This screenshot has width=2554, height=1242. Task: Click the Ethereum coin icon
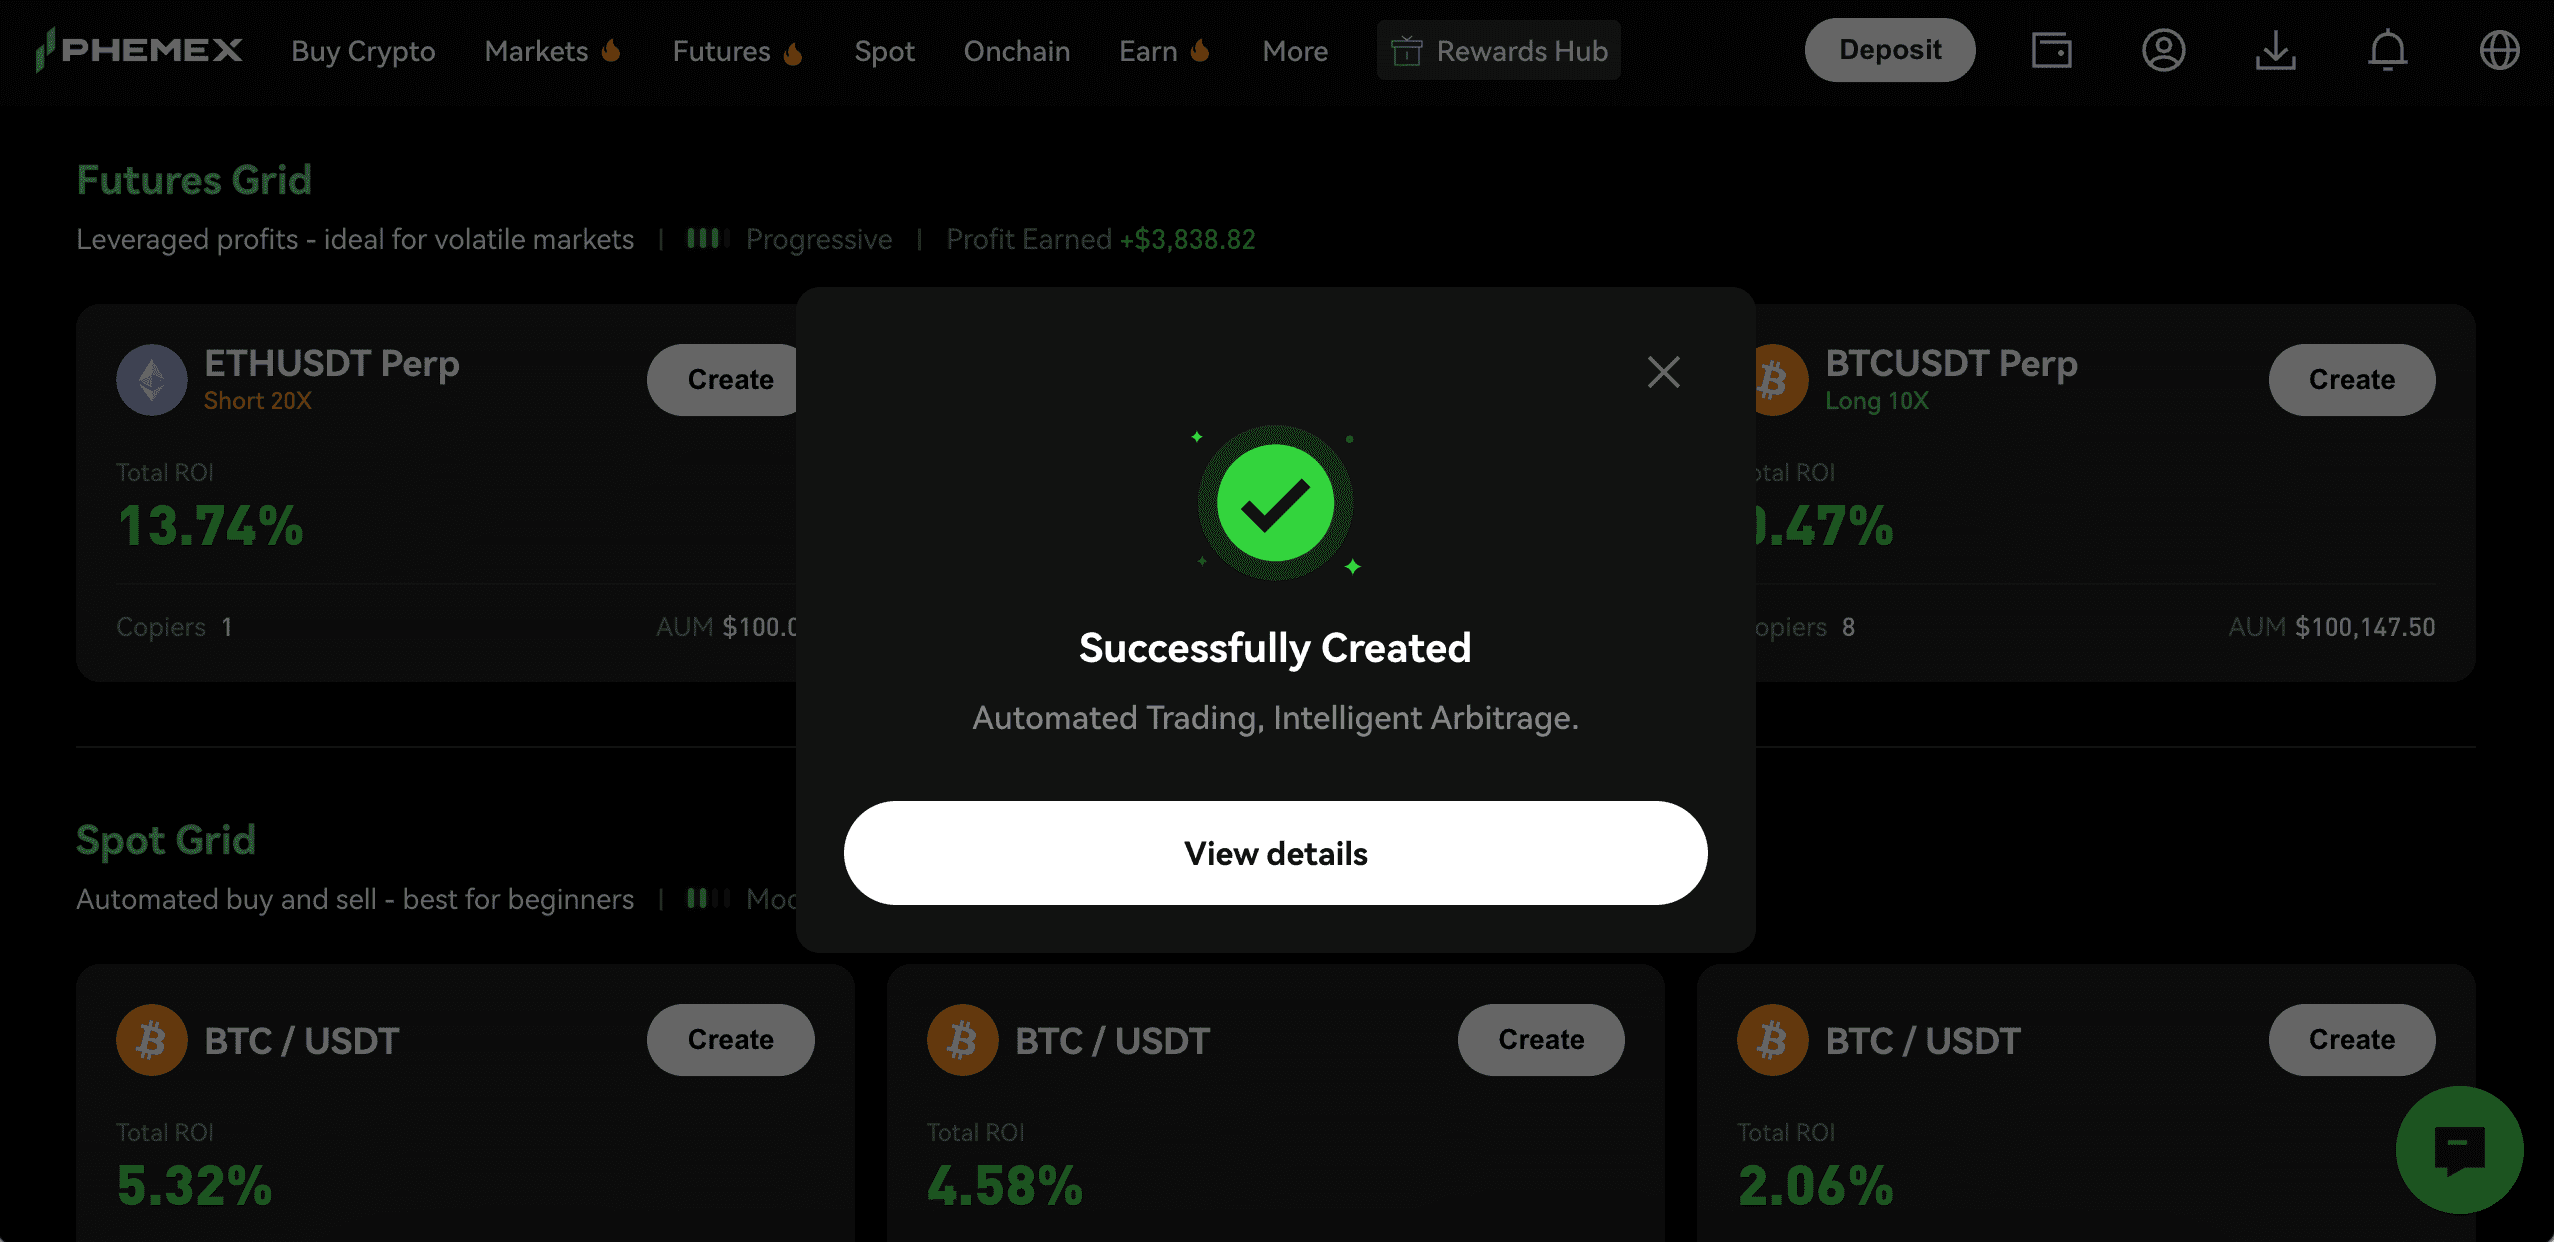152,380
